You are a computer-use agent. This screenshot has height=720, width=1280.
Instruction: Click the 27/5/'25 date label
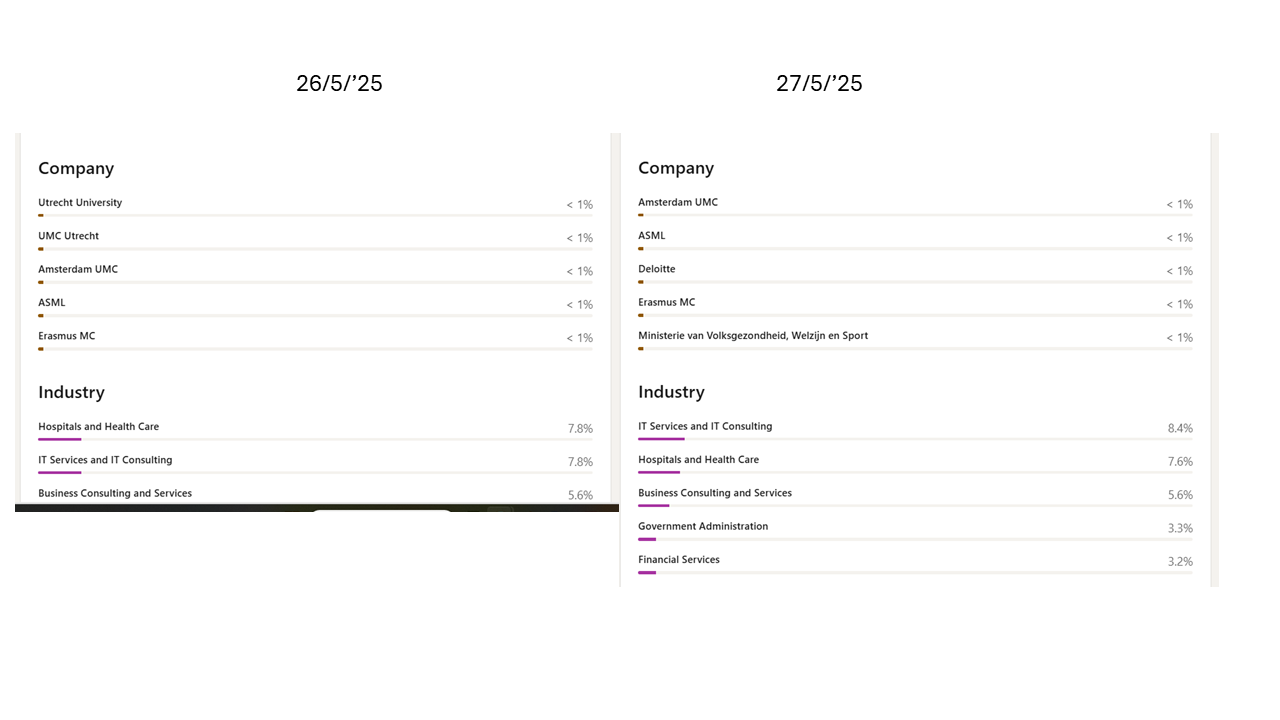(x=819, y=84)
